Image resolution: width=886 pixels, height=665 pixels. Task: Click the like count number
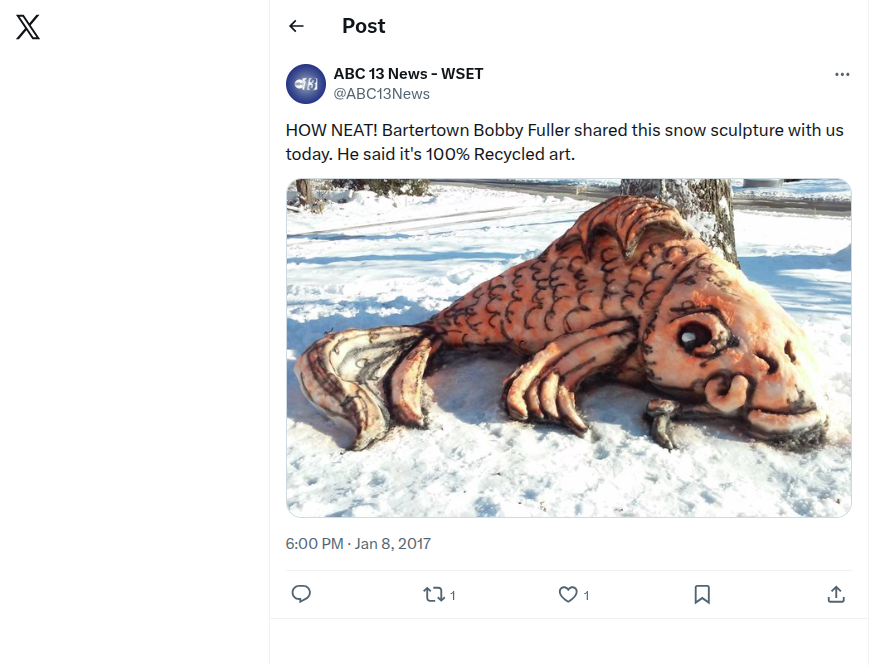[x=586, y=595]
